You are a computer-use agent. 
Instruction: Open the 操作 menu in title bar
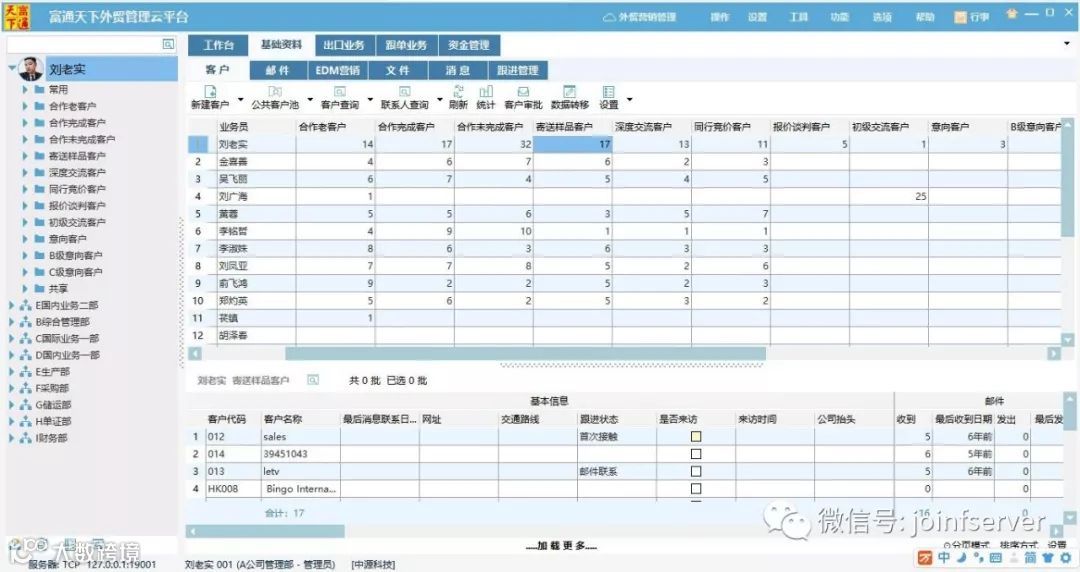pyautogui.click(x=720, y=17)
